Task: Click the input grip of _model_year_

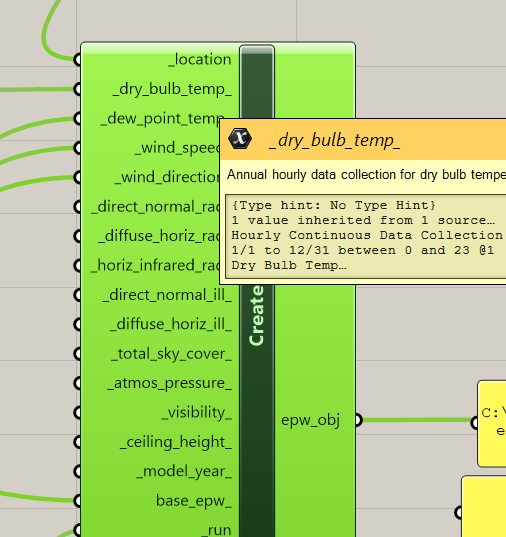Action: tap(78, 471)
